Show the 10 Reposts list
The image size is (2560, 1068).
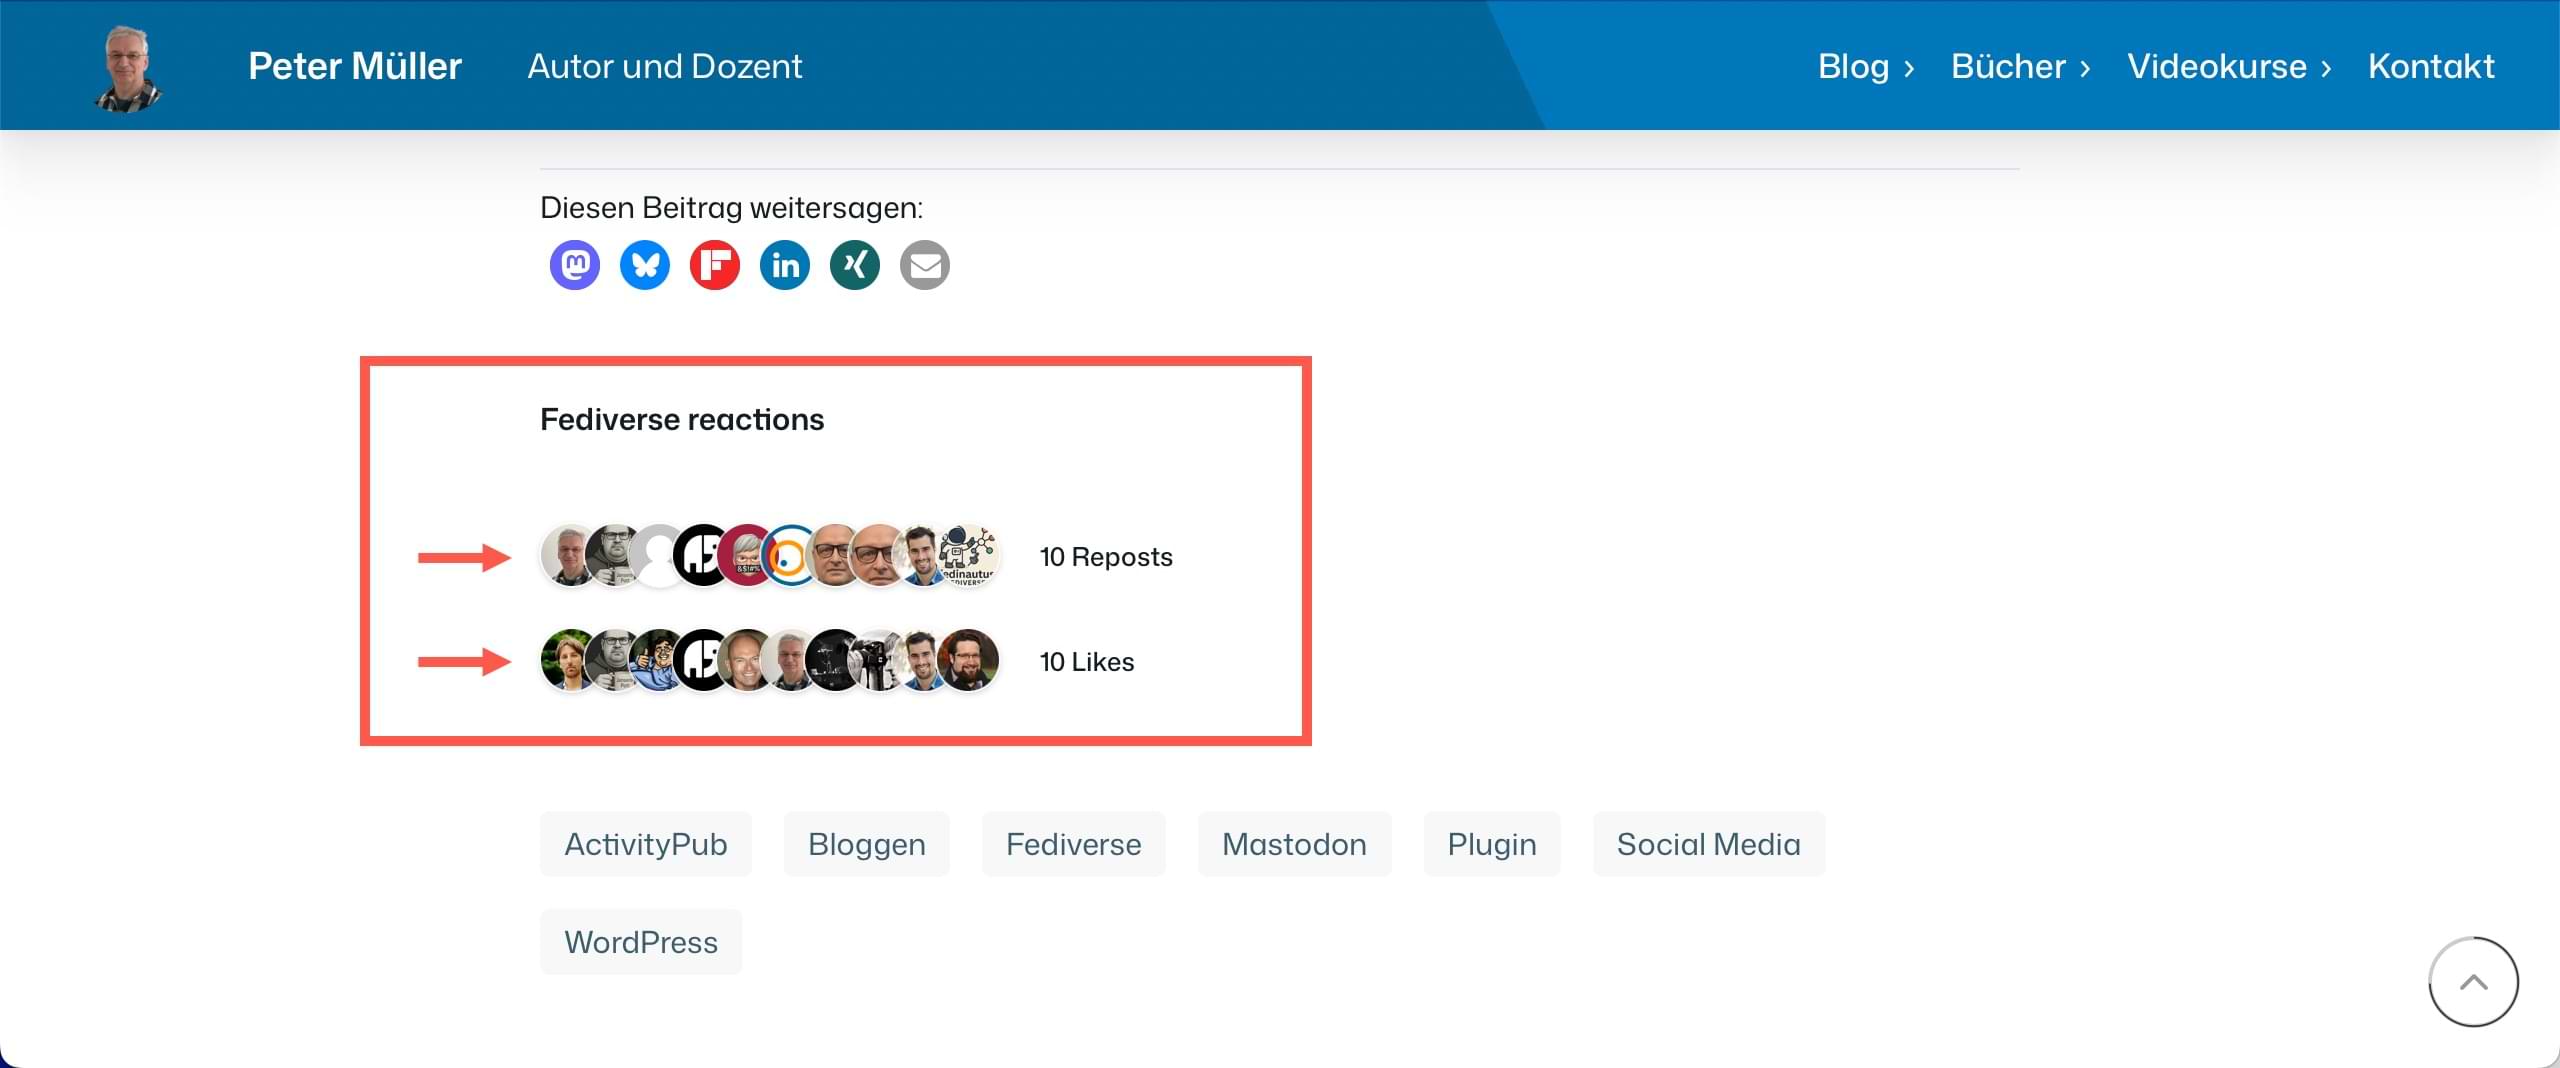pos(1106,557)
